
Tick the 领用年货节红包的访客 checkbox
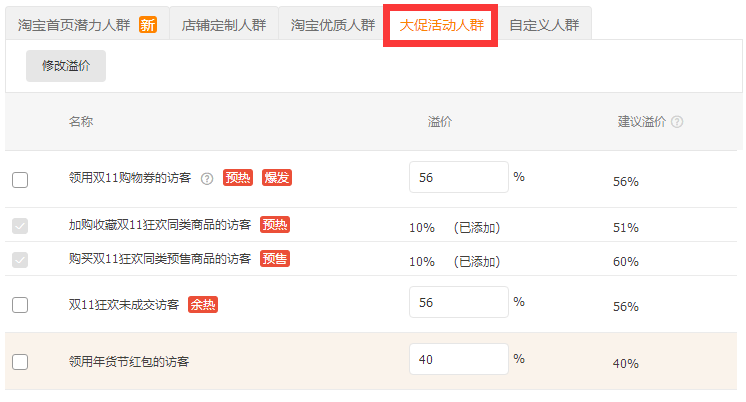tap(20, 362)
